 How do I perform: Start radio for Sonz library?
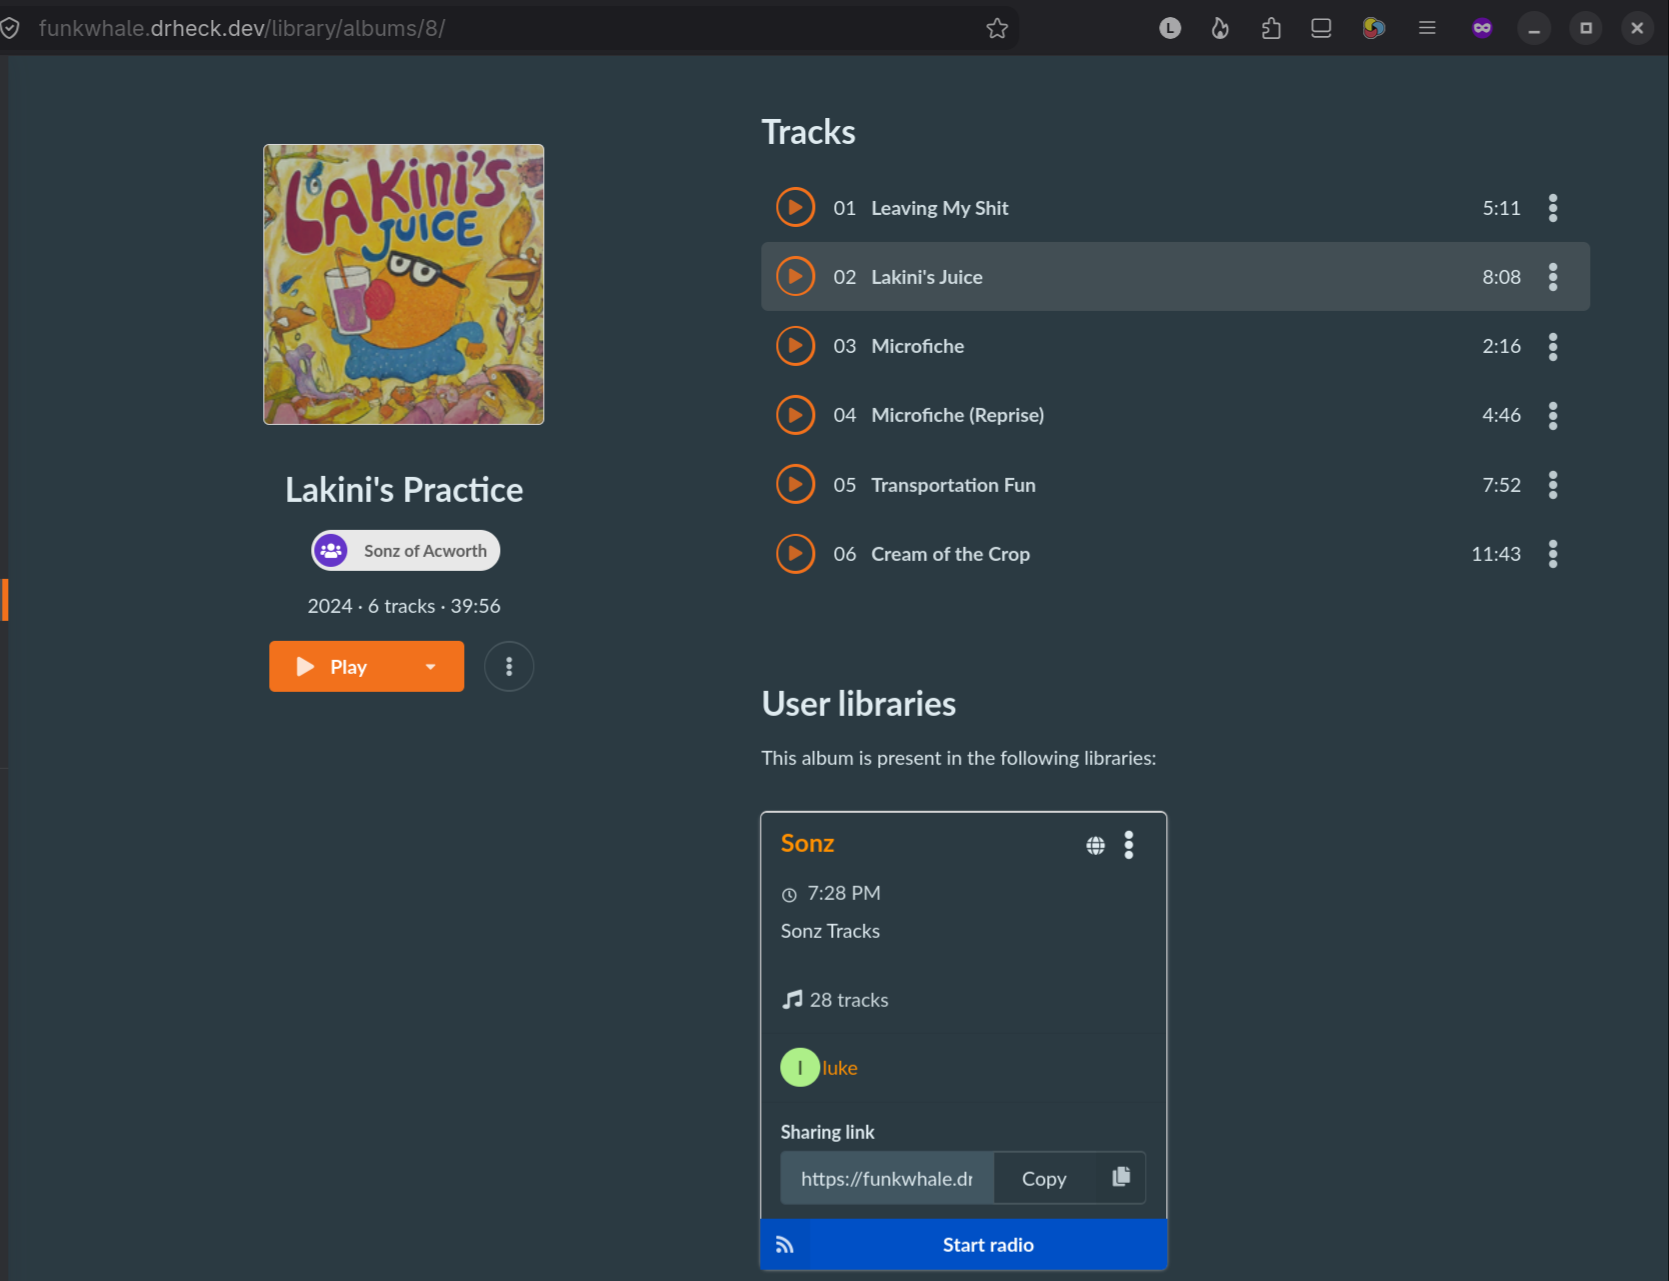tap(964, 1245)
